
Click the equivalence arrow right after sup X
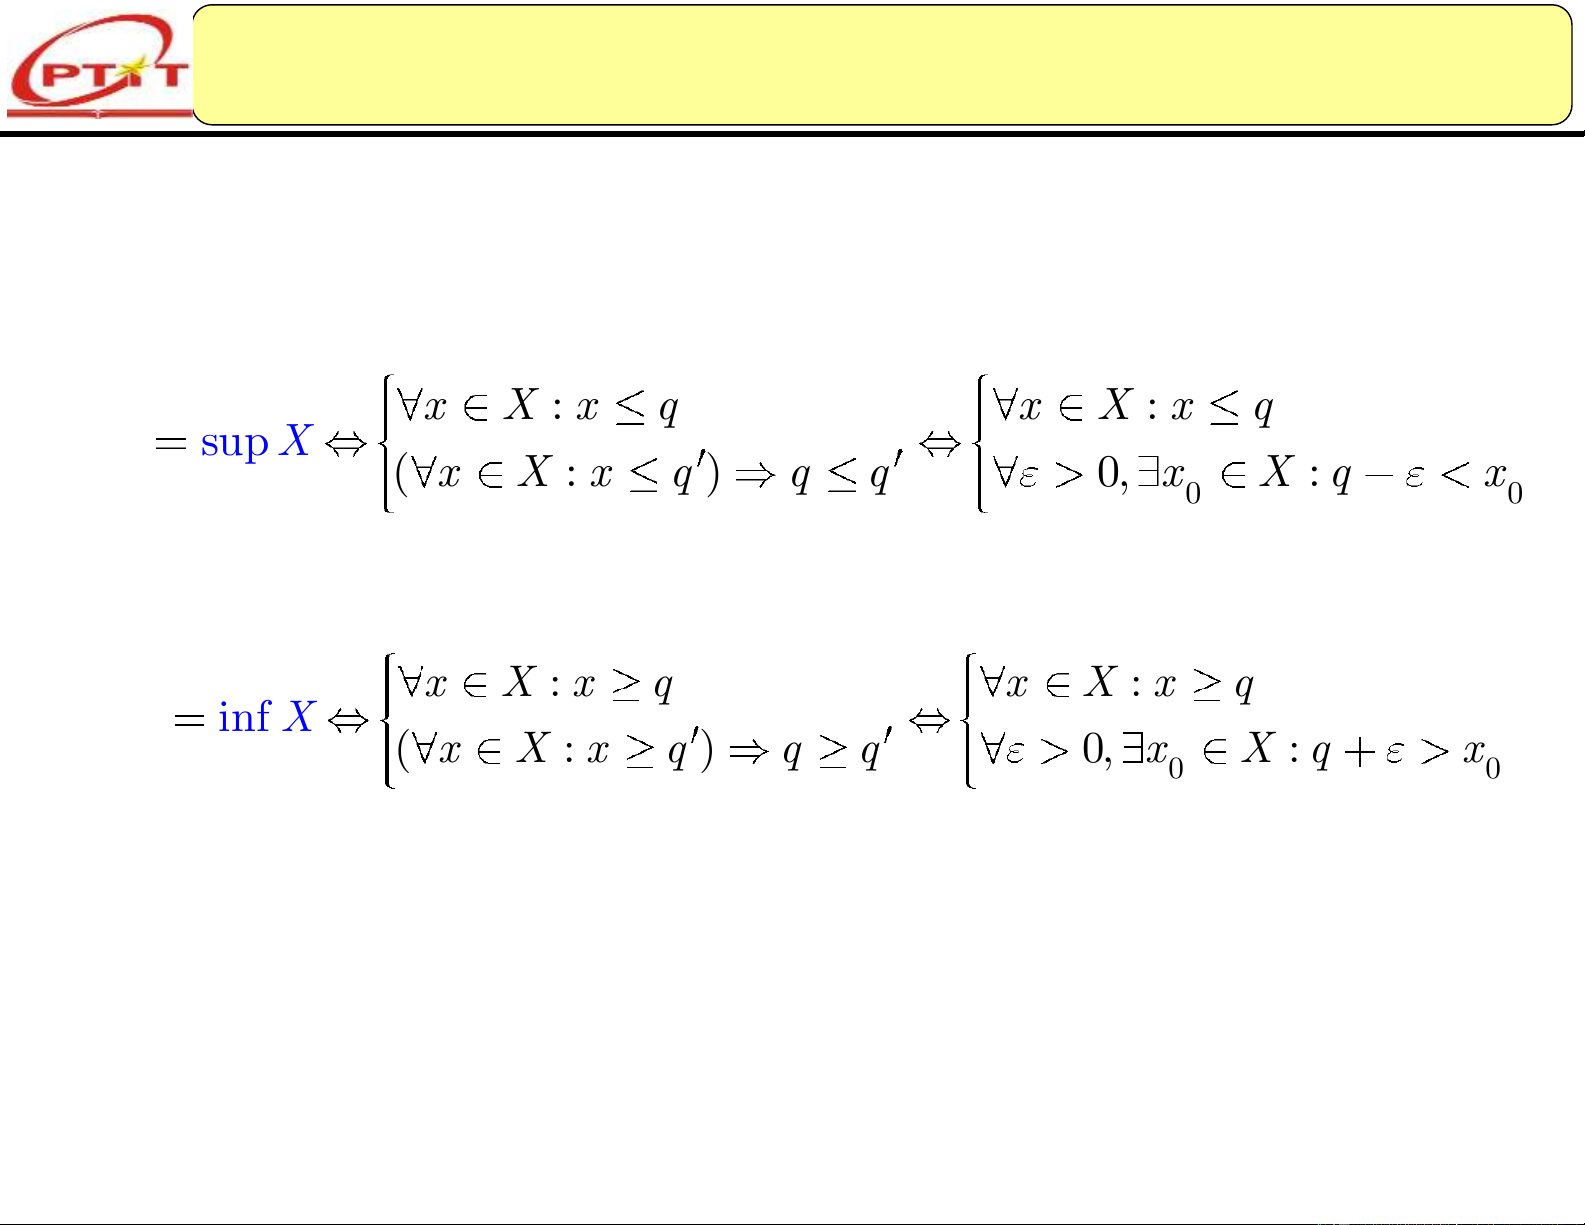(x=348, y=444)
